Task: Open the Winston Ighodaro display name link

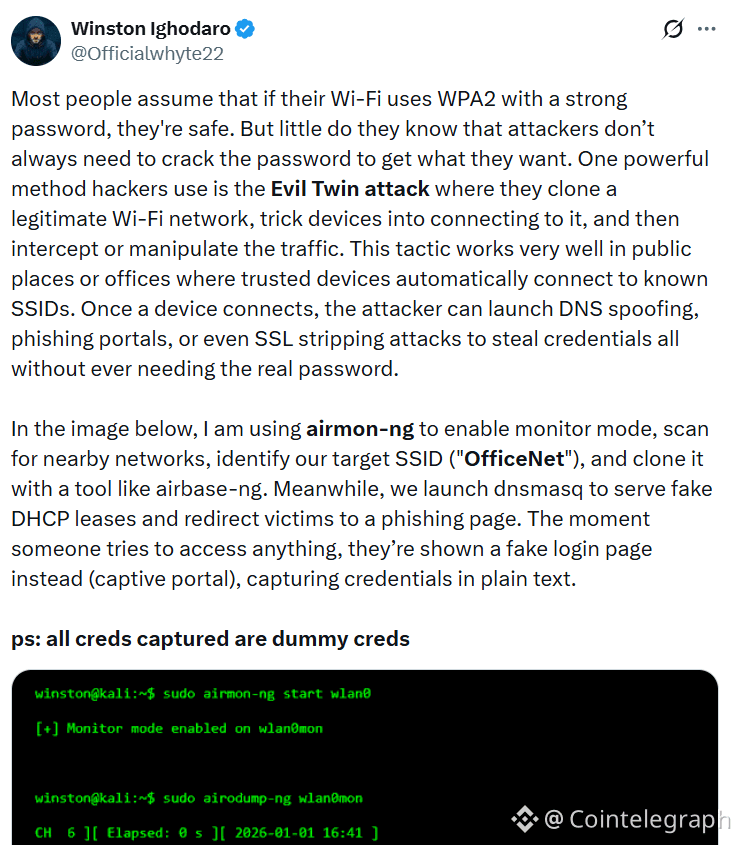Action: click(151, 29)
